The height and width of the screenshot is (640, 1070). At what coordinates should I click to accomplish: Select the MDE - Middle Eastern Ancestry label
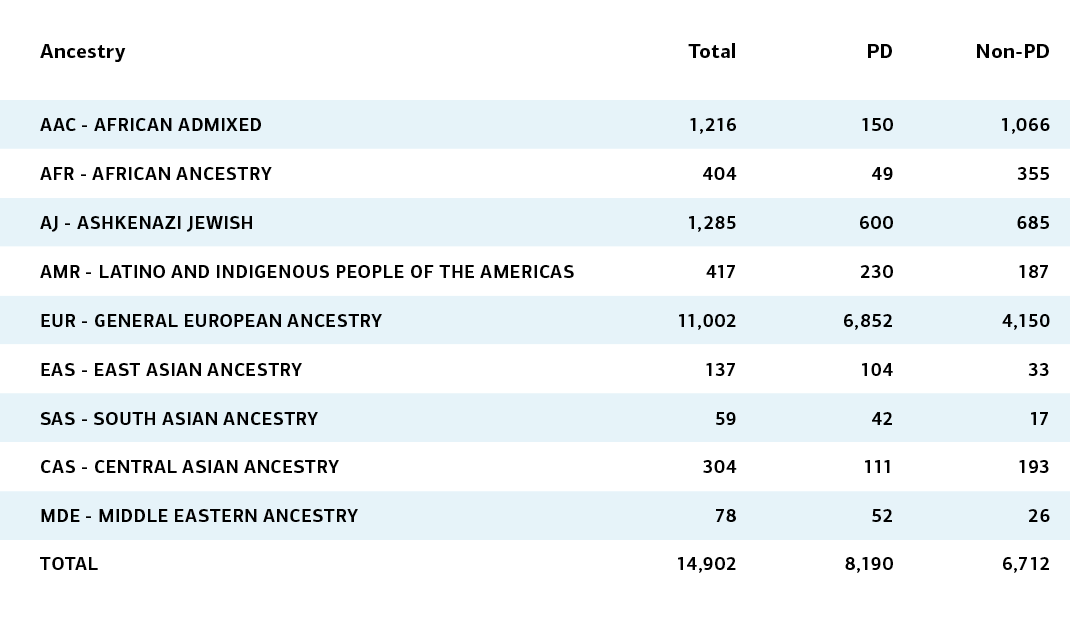point(199,516)
